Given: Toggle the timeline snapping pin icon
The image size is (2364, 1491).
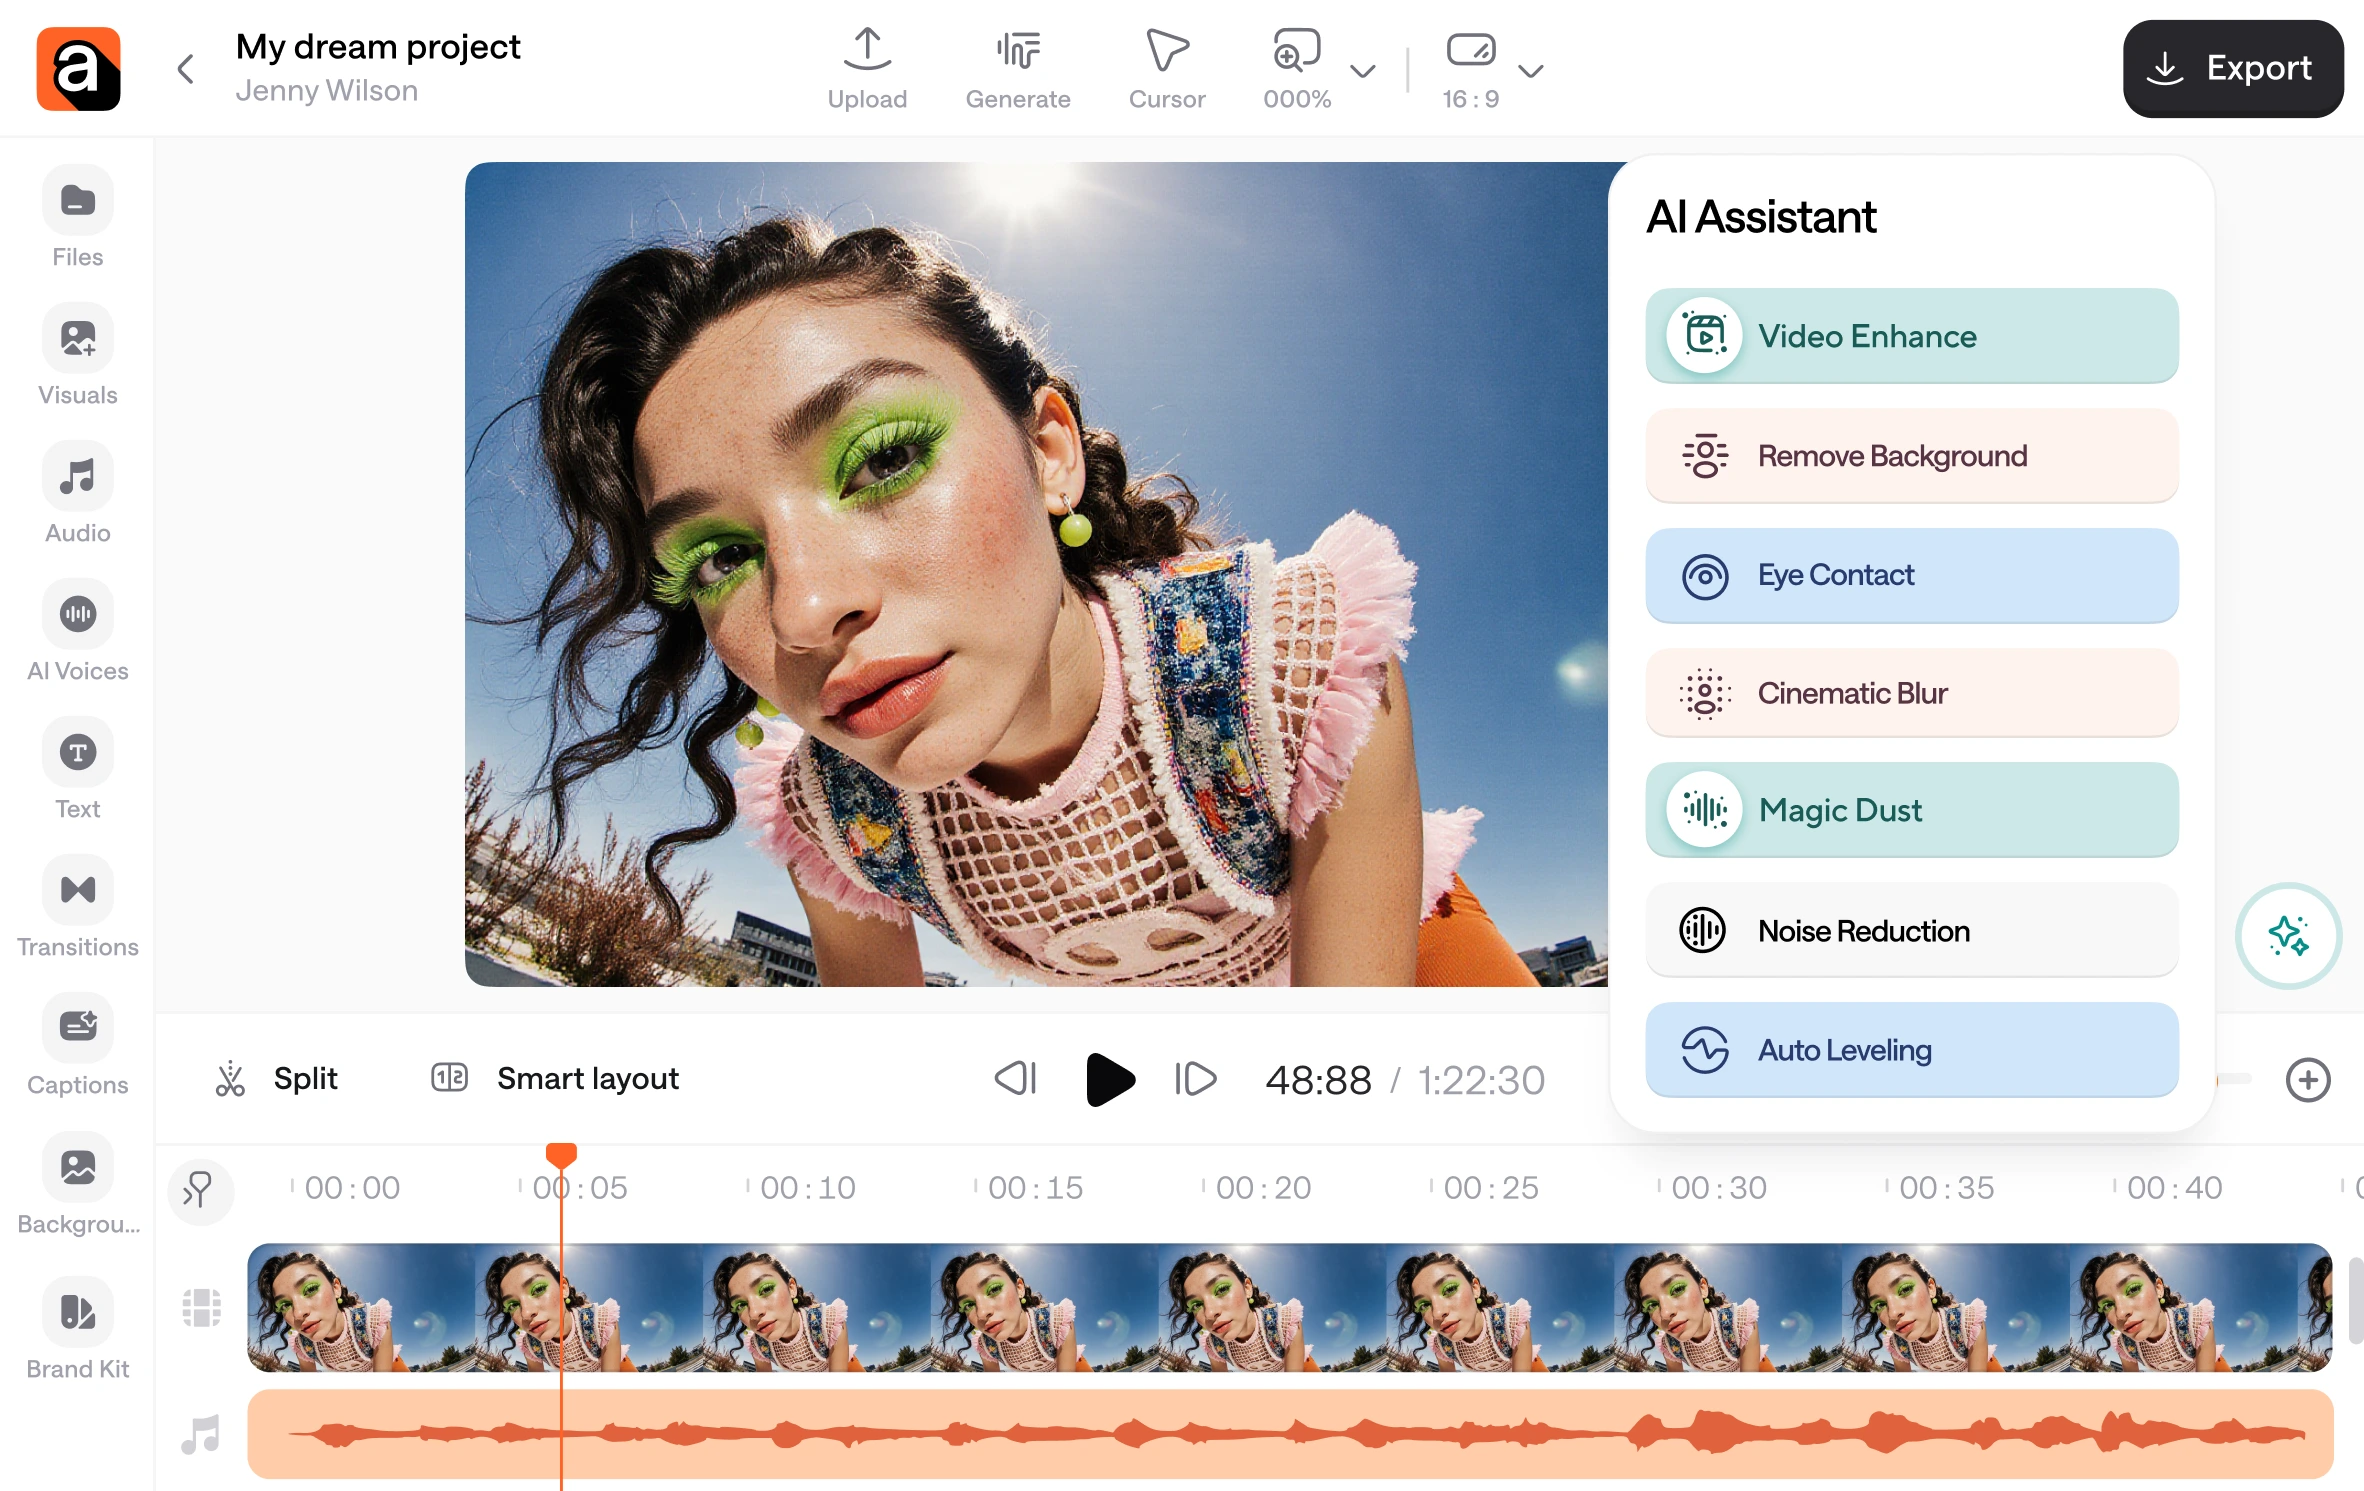Looking at the screenshot, I should click(x=199, y=1190).
